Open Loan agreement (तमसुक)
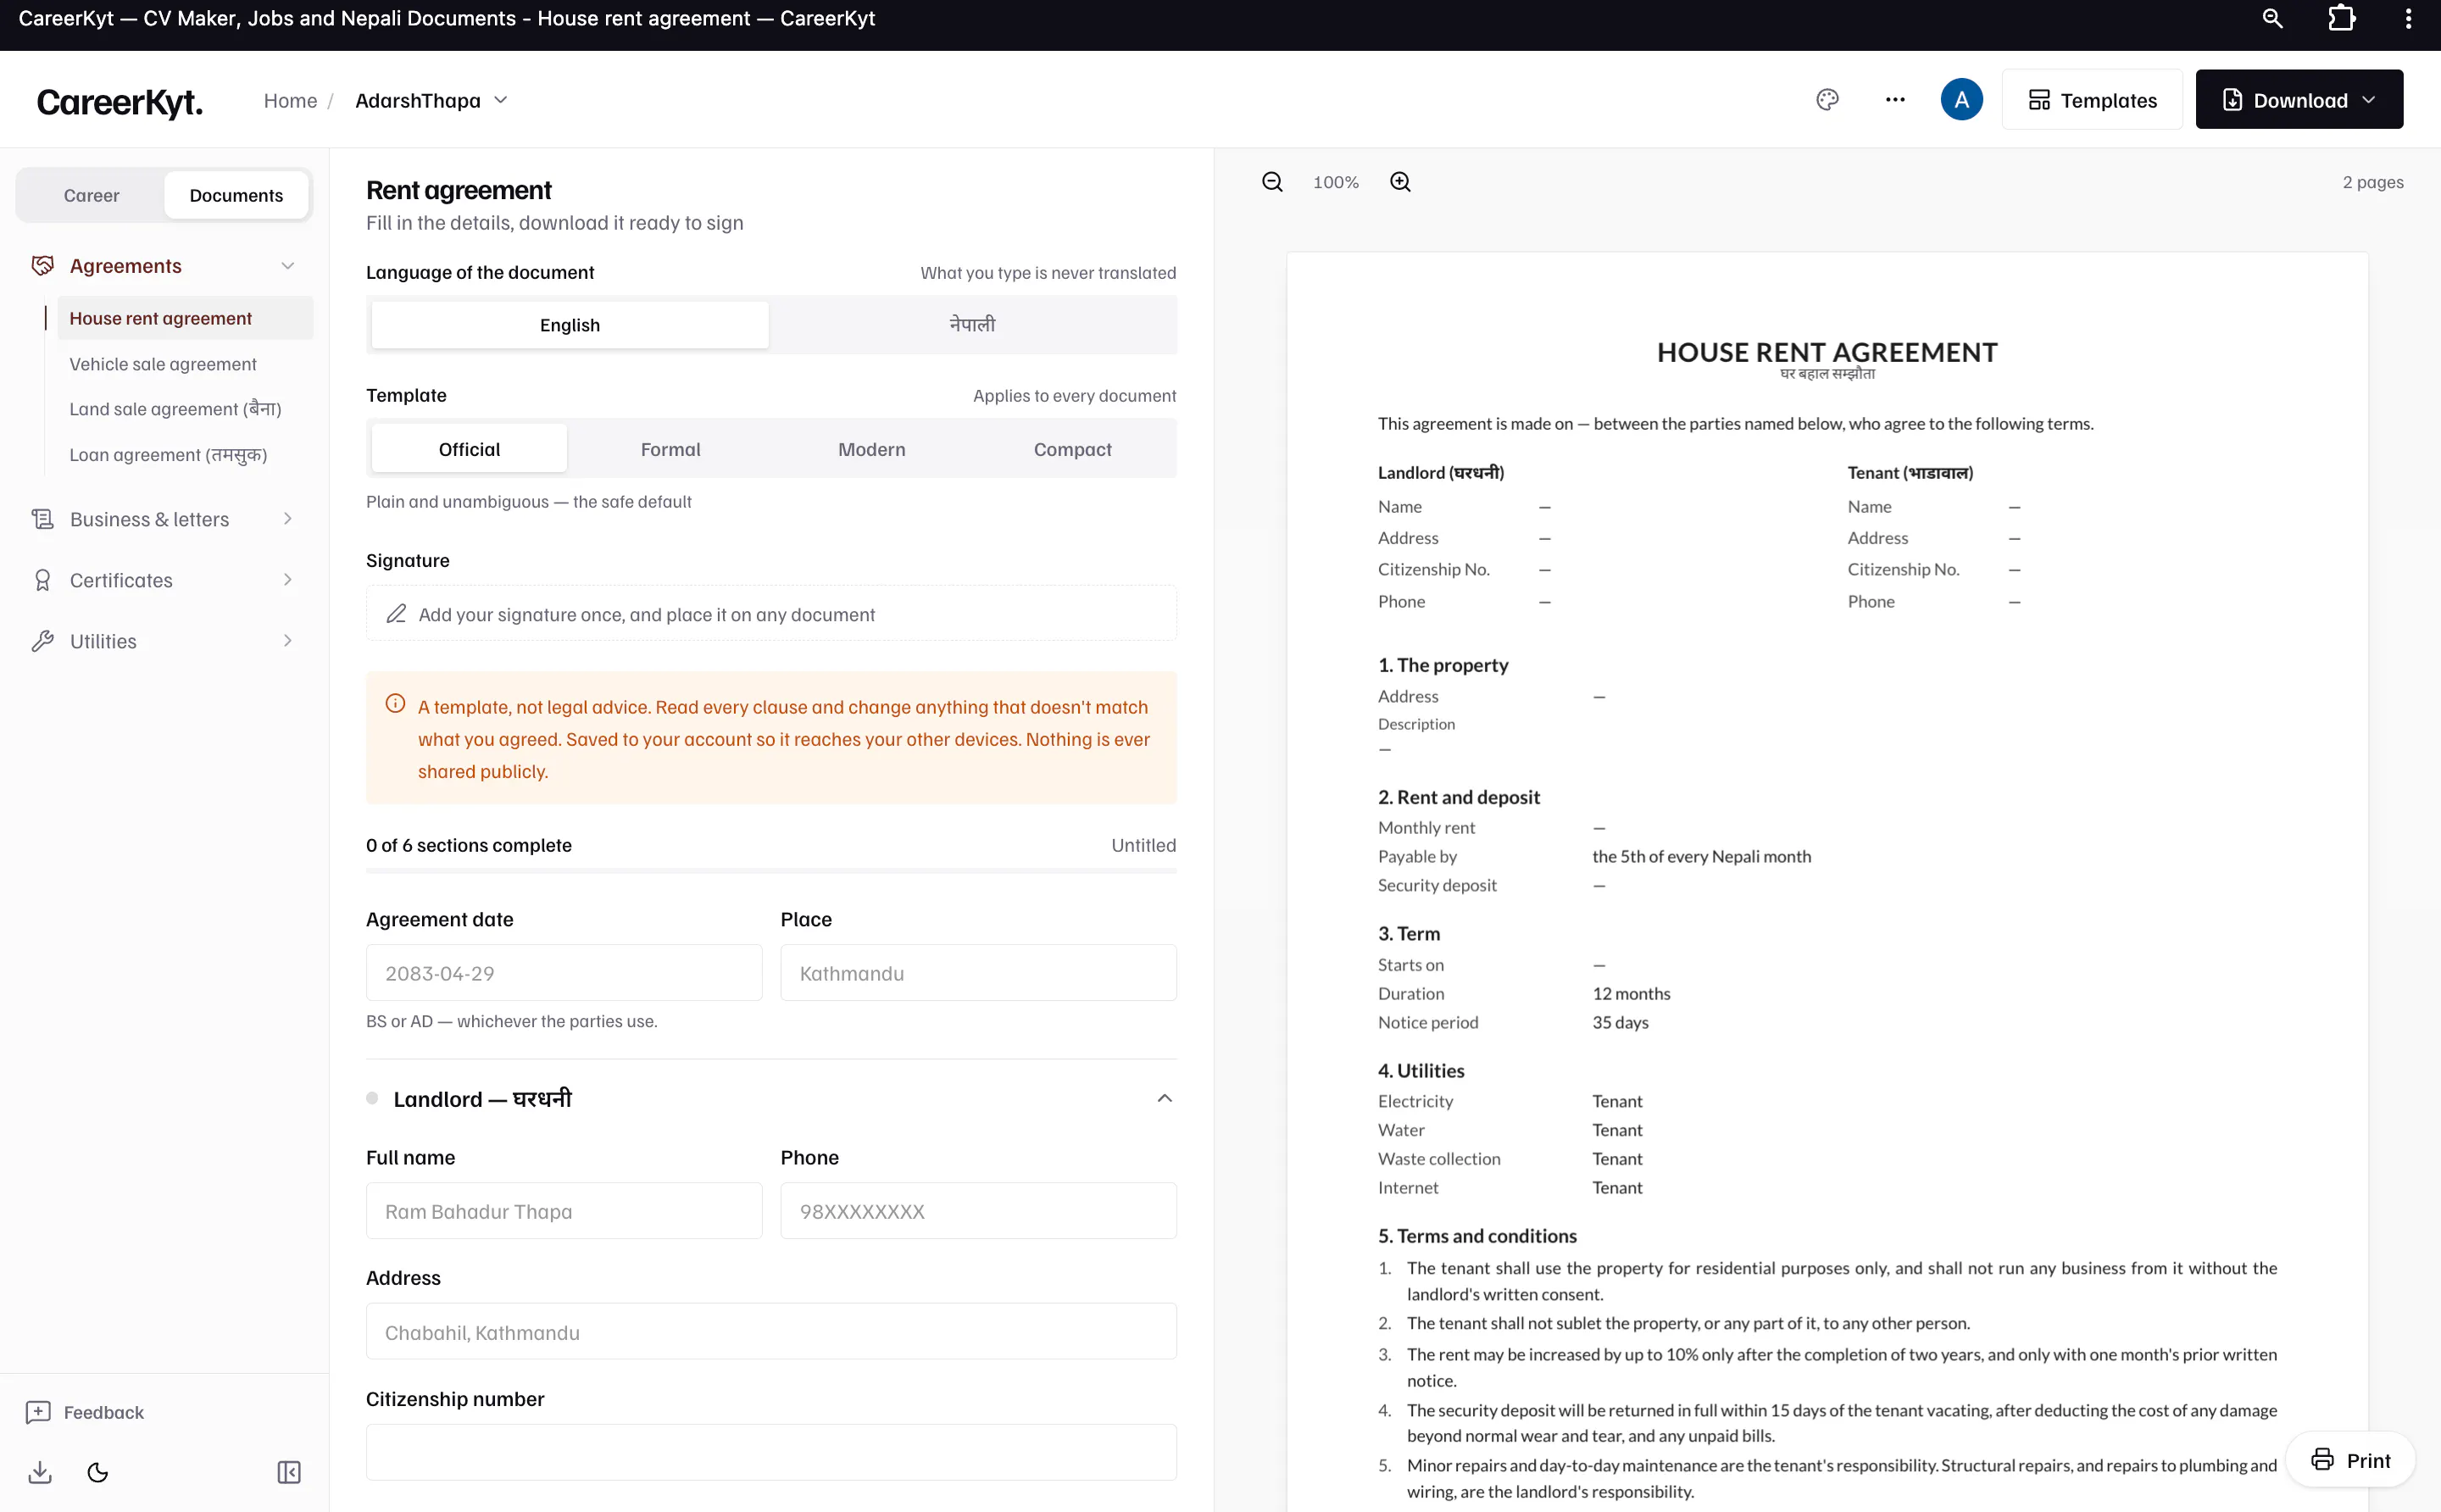This screenshot has height=1512, width=2441. click(168, 455)
